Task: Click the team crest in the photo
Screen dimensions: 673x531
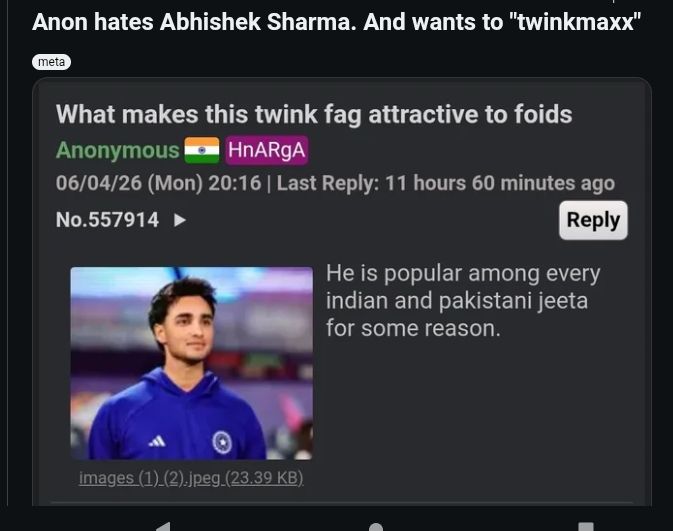Action: pos(222,442)
